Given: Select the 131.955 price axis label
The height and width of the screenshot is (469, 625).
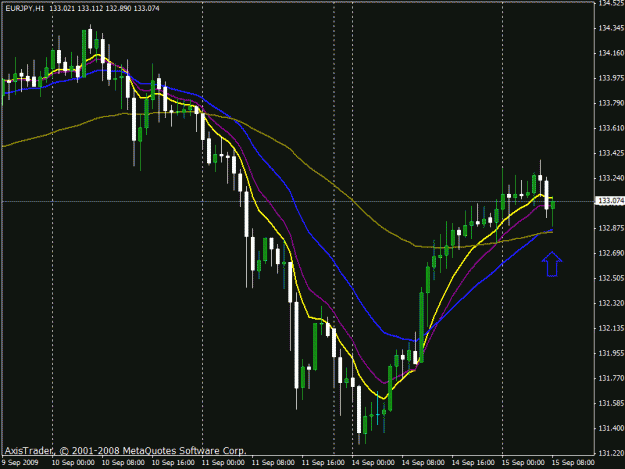Looking at the screenshot, I should (x=611, y=353).
